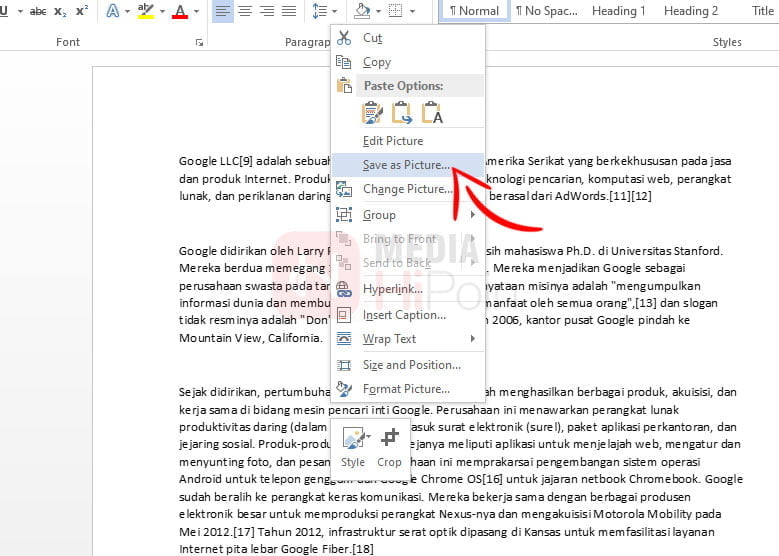Click the Format Picture icon
Viewport: 779px width, 556px height.
[344, 389]
